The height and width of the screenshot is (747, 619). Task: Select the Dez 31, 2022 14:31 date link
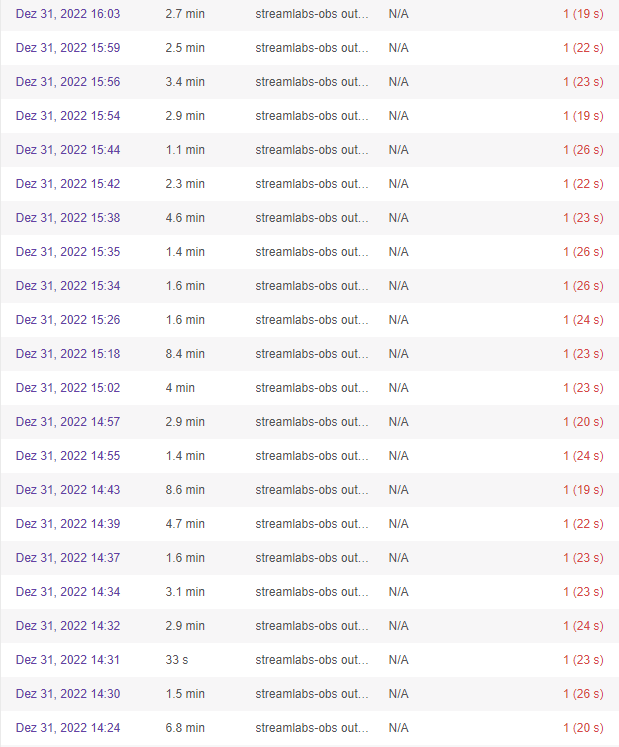point(68,660)
